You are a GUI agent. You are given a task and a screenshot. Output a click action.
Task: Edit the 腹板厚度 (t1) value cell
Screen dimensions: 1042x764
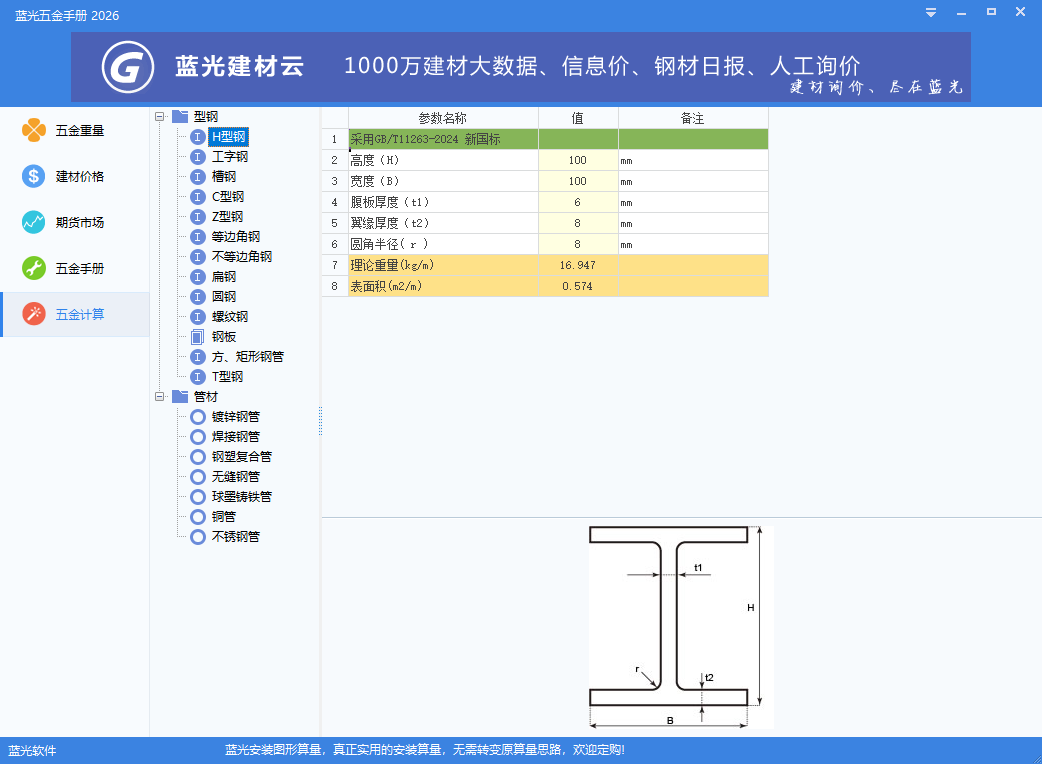coord(578,202)
